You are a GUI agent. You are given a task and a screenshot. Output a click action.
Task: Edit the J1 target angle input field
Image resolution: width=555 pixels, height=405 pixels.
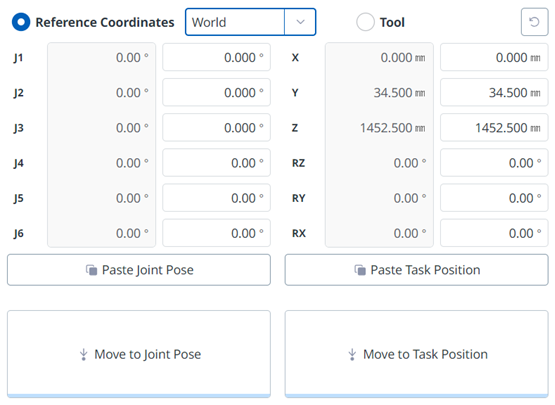coord(216,57)
